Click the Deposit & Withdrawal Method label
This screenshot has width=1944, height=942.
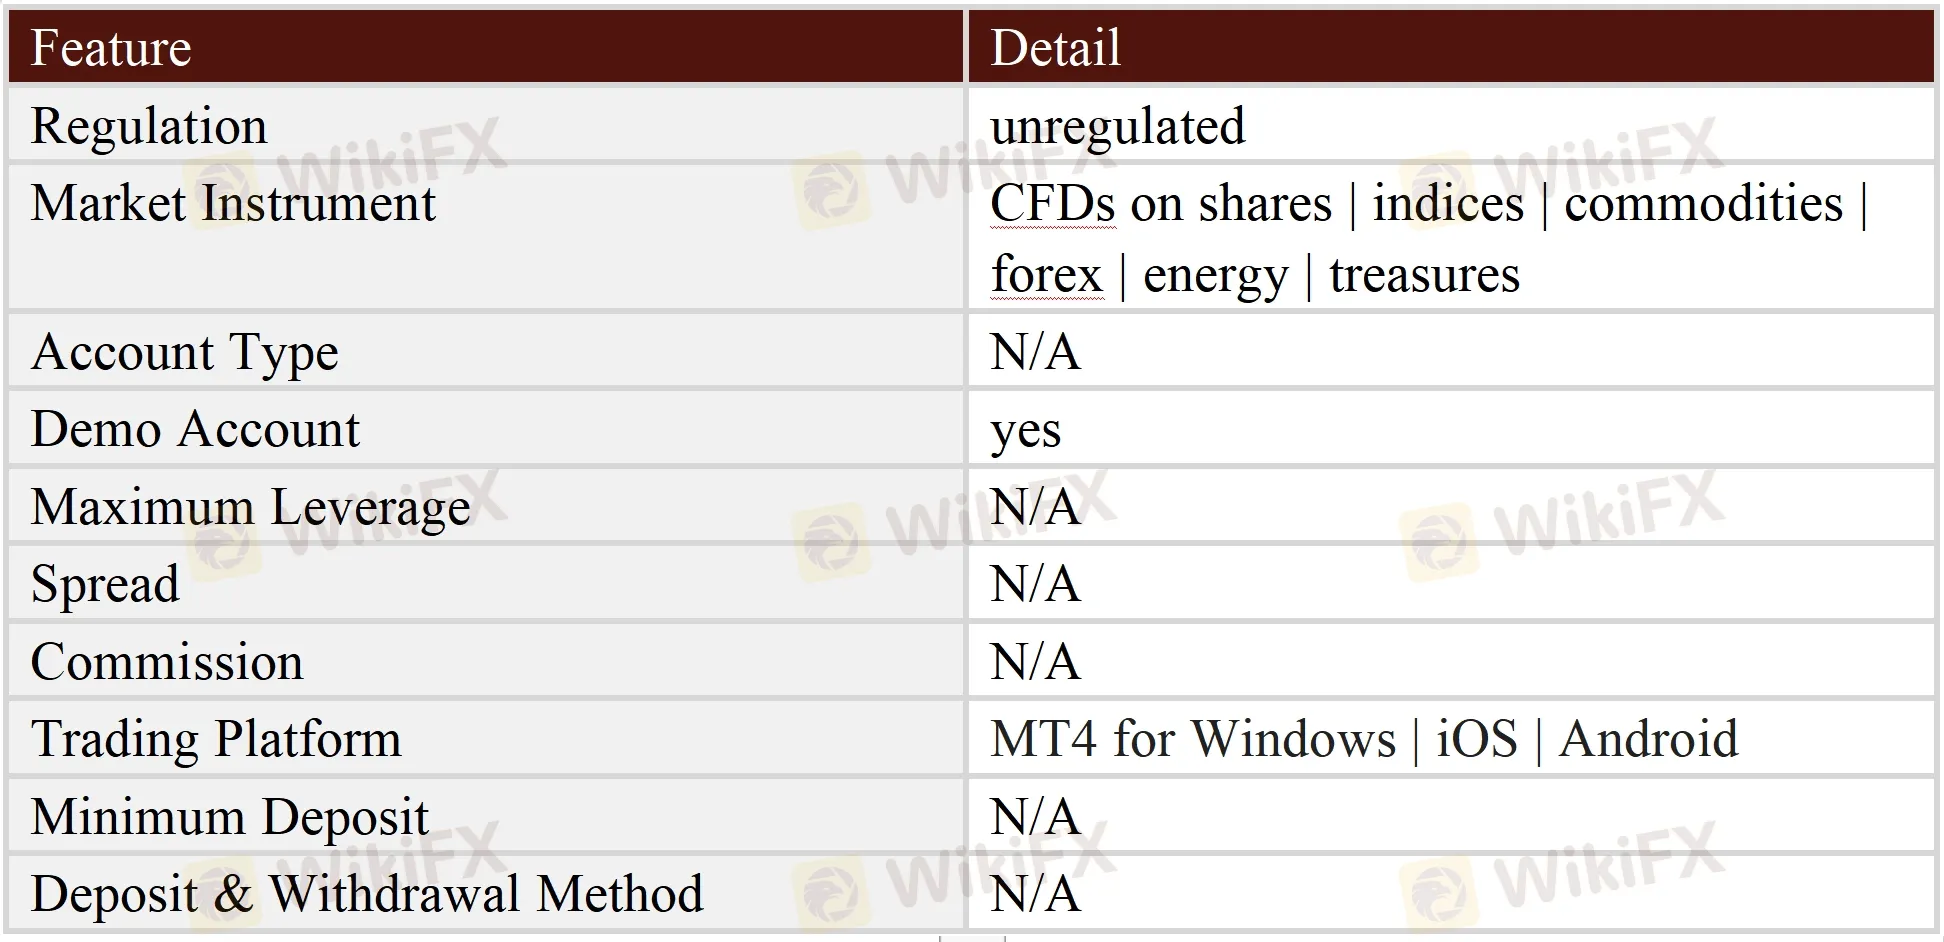coord(367,893)
